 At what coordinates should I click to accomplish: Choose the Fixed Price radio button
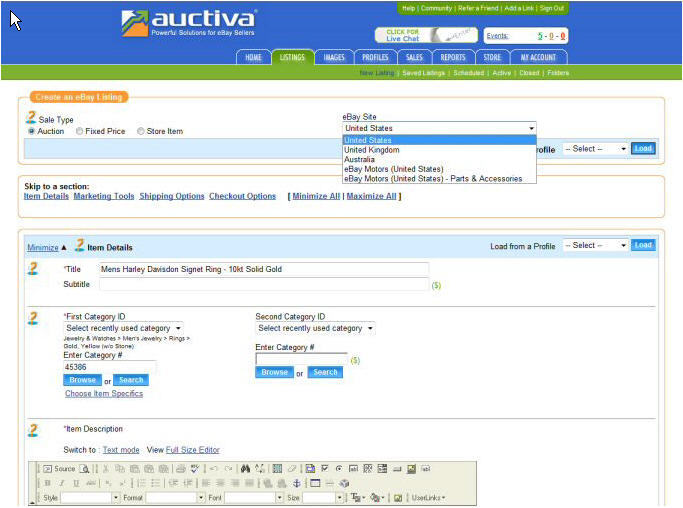click(80, 131)
